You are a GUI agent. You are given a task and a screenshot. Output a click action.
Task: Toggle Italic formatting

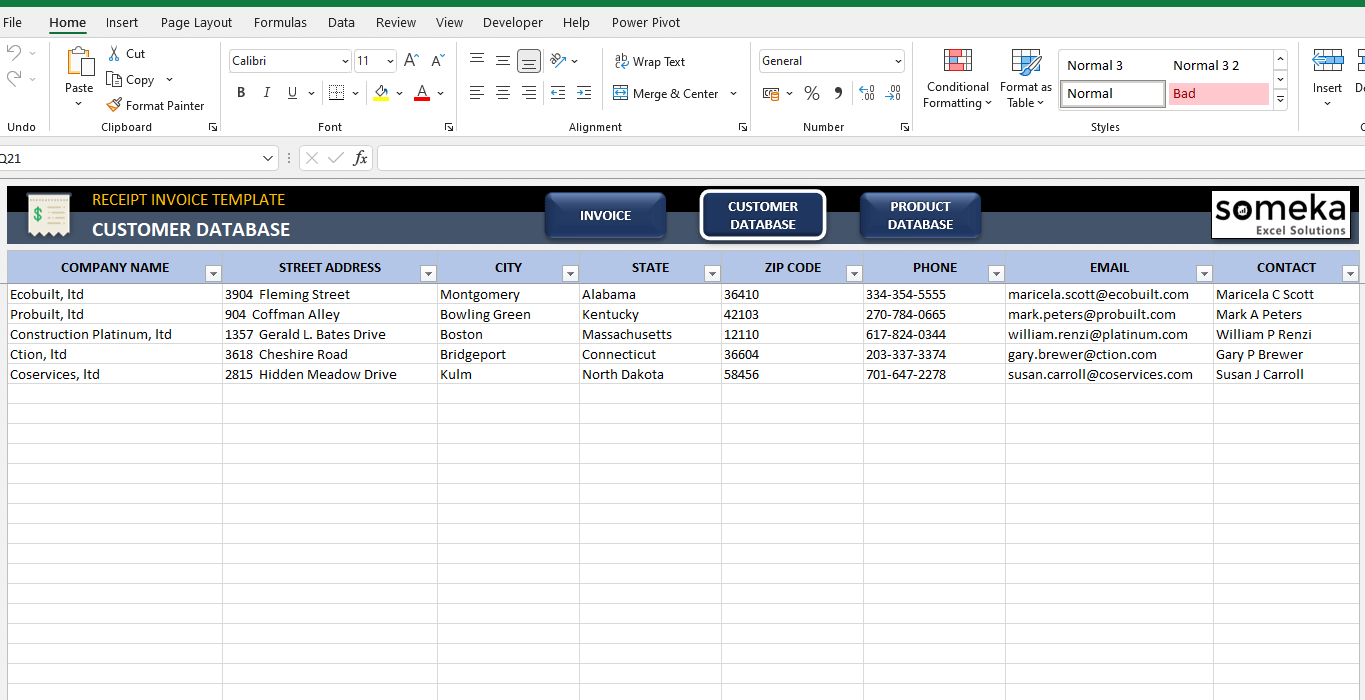point(266,92)
